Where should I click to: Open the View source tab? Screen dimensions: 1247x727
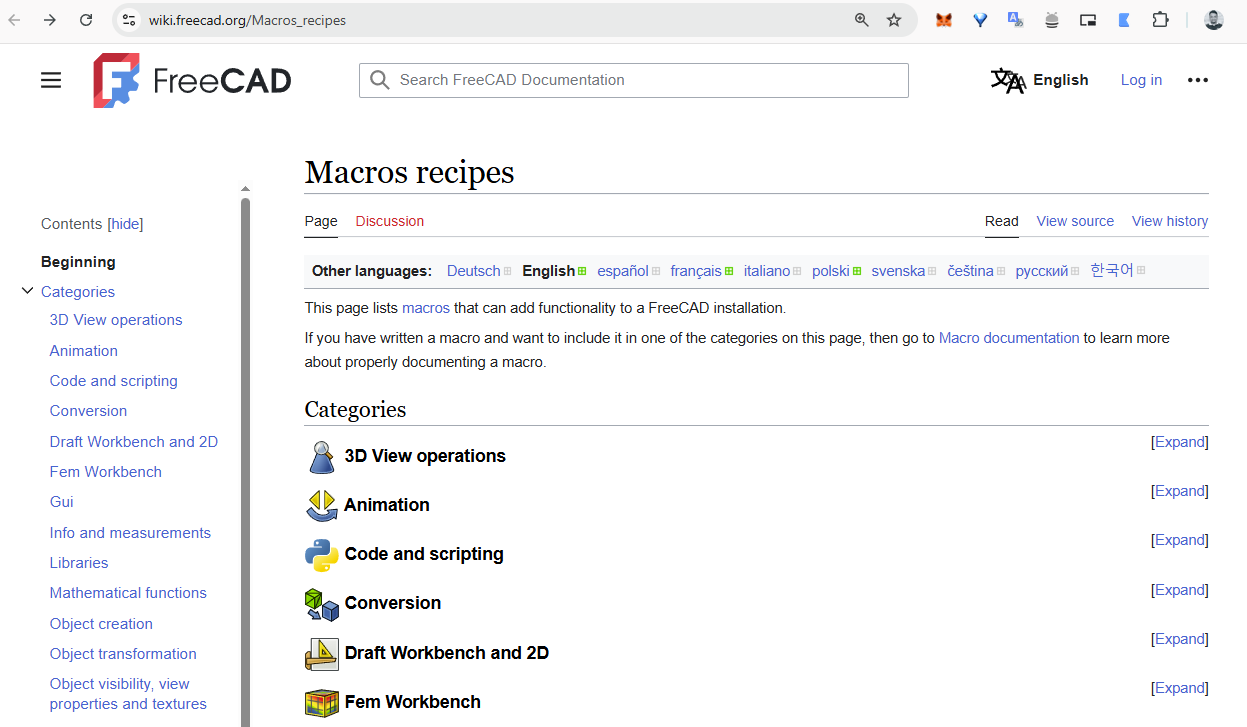click(x=1075, y=221)
